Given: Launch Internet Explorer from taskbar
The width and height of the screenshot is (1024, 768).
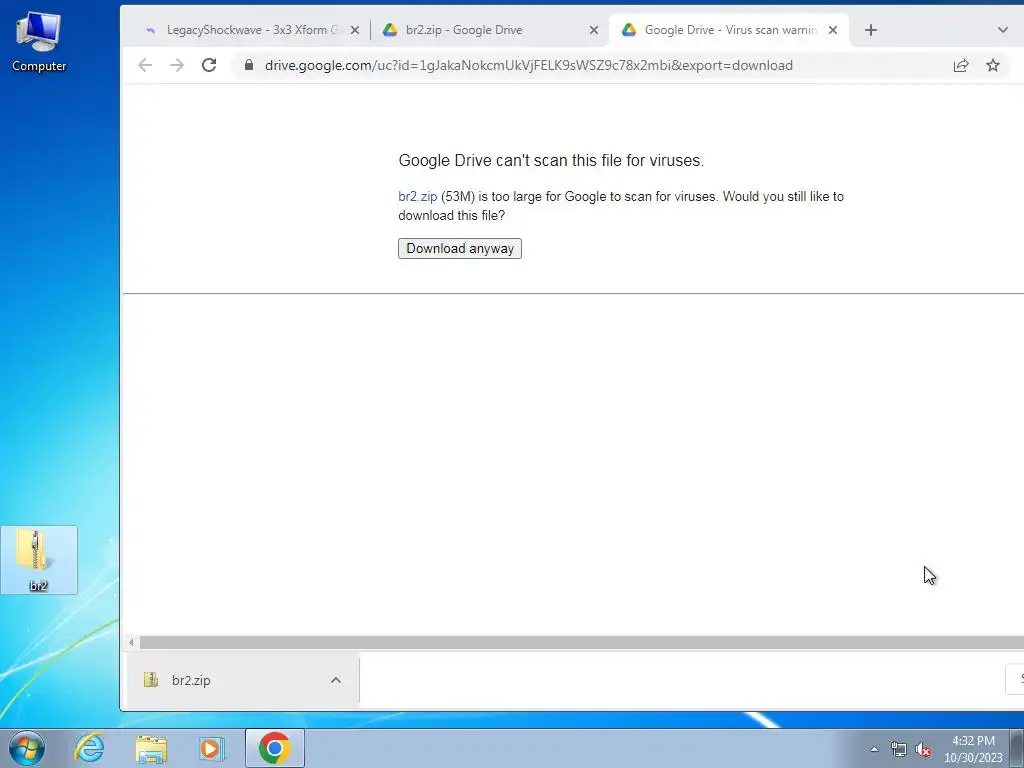Looking at the screenshot, I should pos(89,748).
